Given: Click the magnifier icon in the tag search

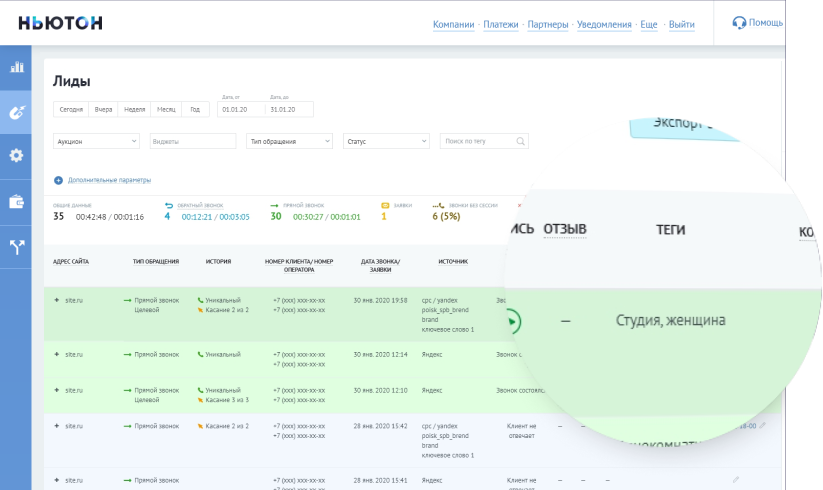Looking at the screenshot, I should point(520,141).
